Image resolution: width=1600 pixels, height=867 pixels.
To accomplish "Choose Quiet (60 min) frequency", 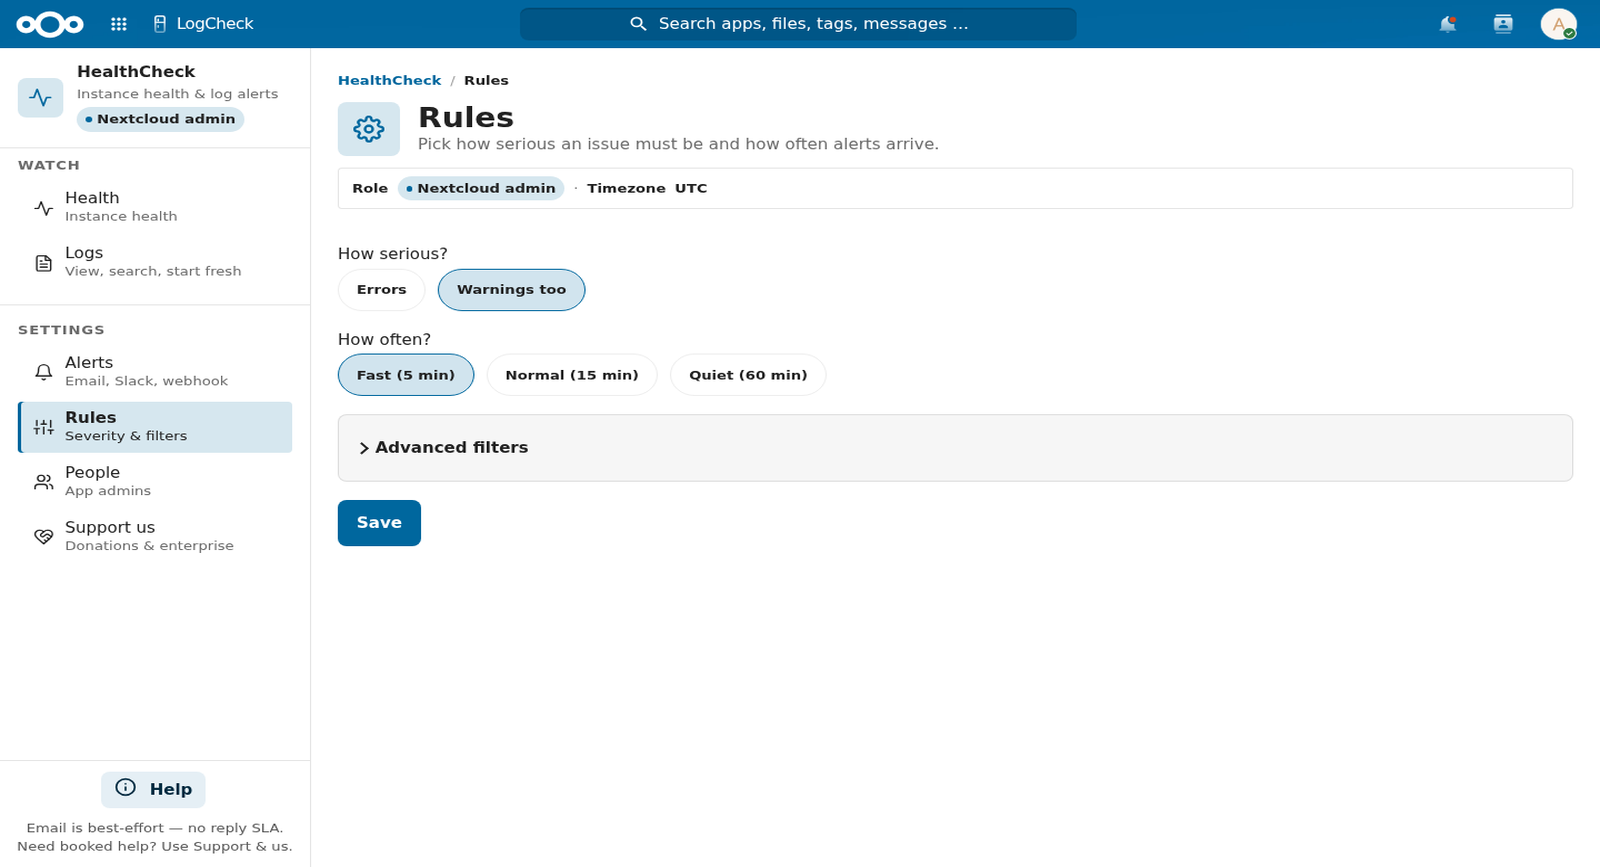I will coord(748,375).
